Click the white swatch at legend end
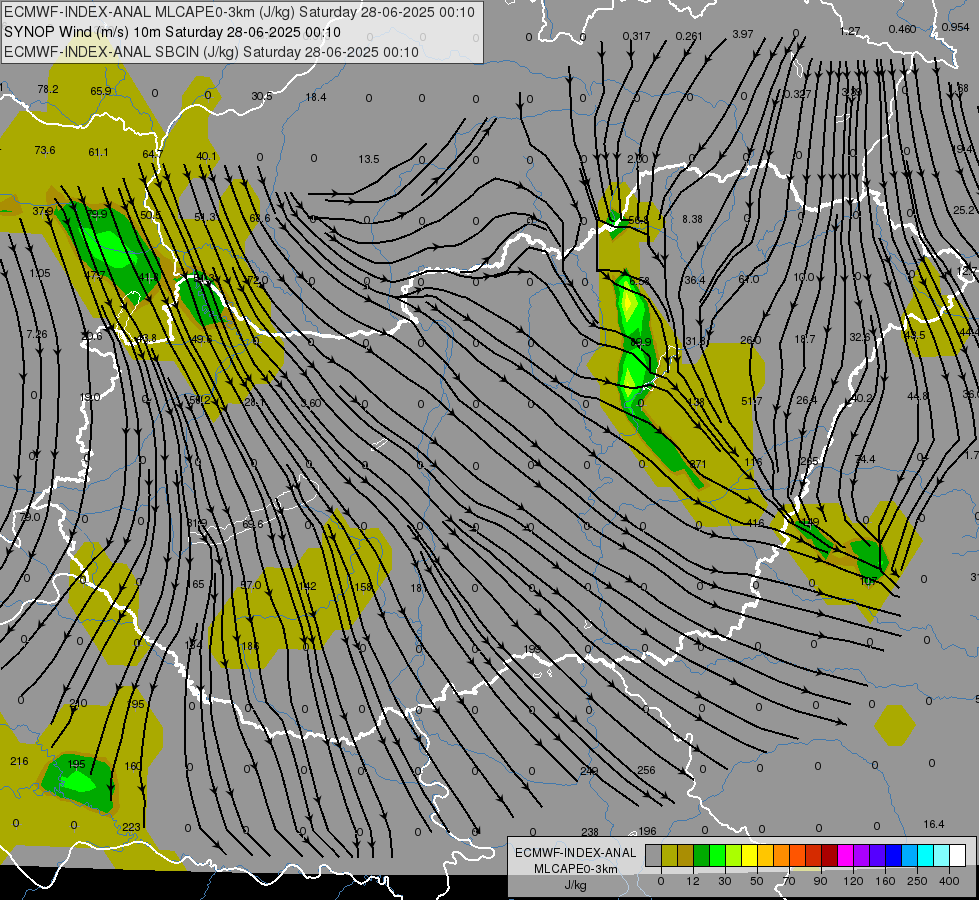Image resolution: width=979 pixels, height=900 pixels. [x=957, y=855]
